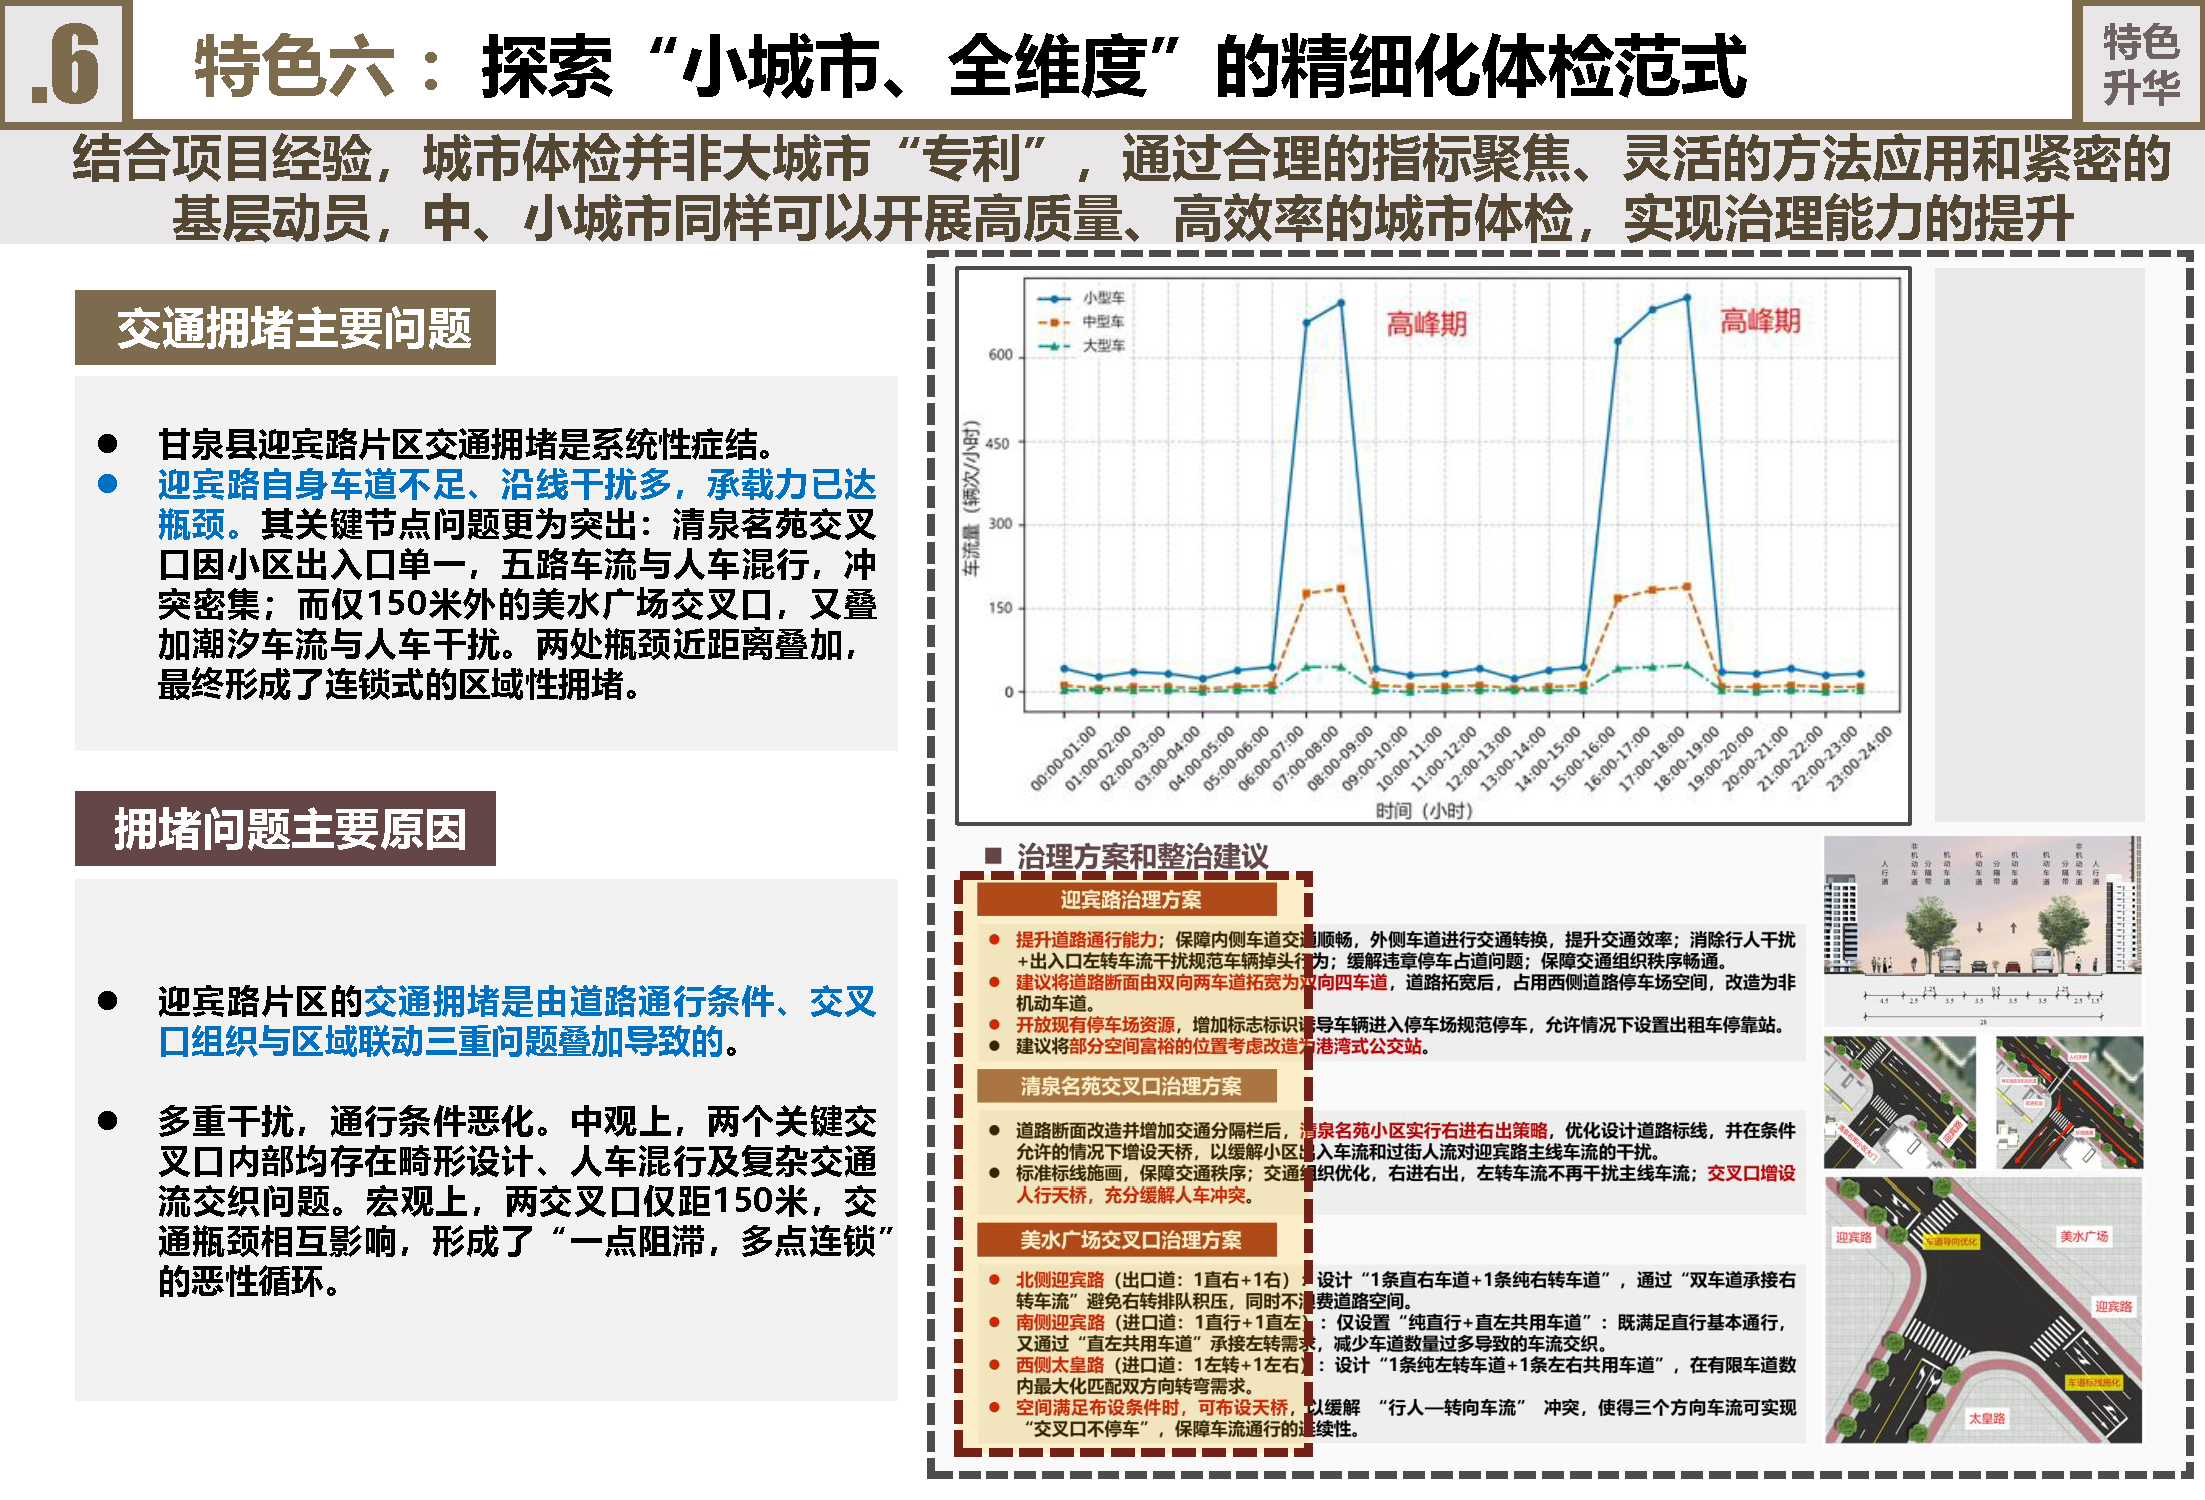This screenshot has width=2205, height=1500.
Task: Click the 中型车 orange legend marker
Action: pyautogui.click(x=1054, y=322)
